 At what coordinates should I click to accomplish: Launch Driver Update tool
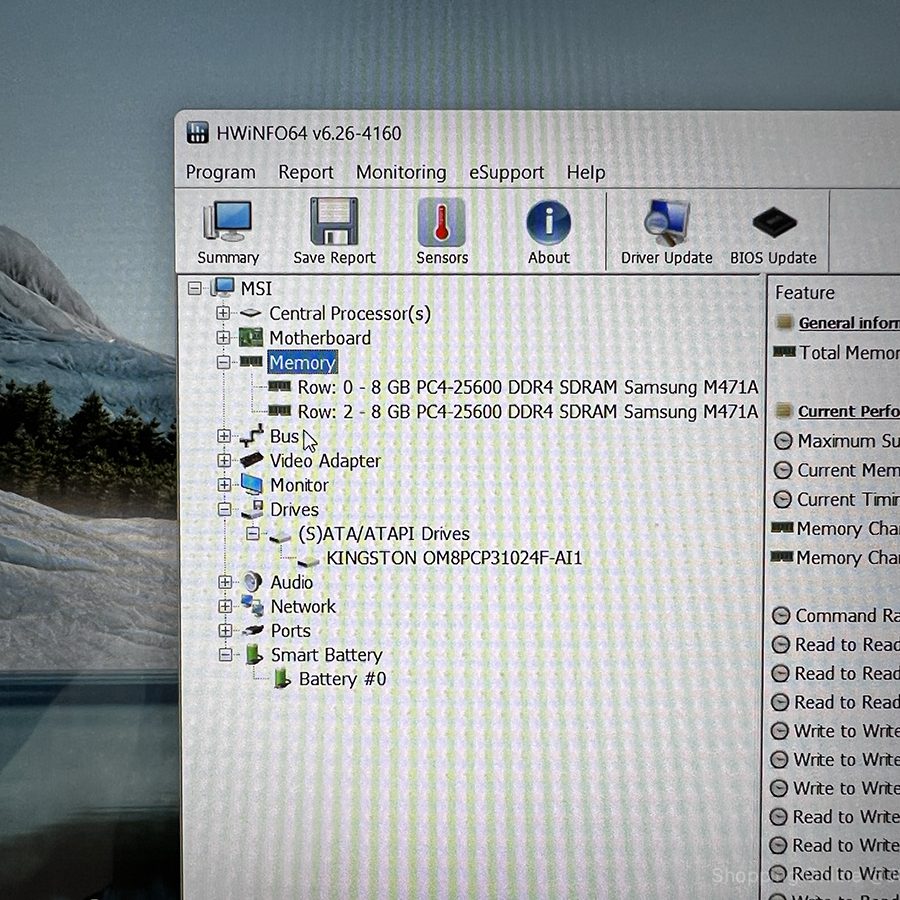coord(666,232)
